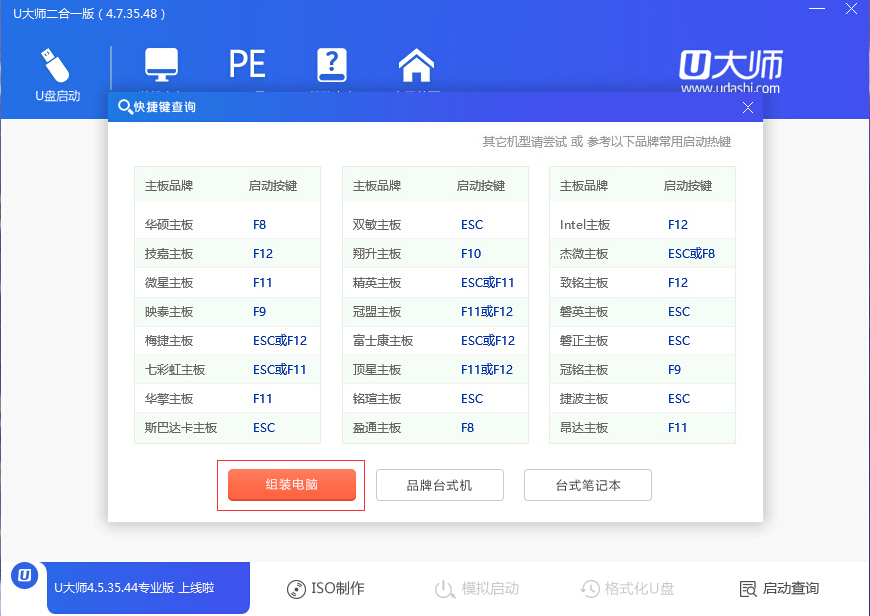Switch to 品牌台式机 tab
The width and height of the screenshot is (870, 616).
[439, 485]
